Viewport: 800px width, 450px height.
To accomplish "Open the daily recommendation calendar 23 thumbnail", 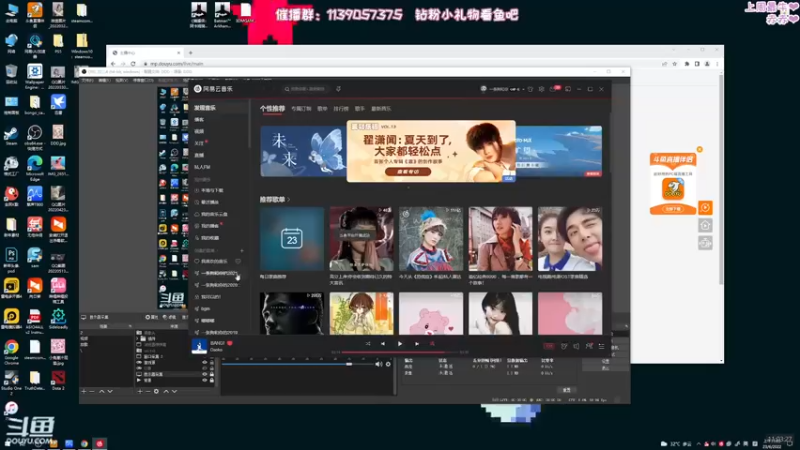I will pyautogui.click(x=292, y=239).
